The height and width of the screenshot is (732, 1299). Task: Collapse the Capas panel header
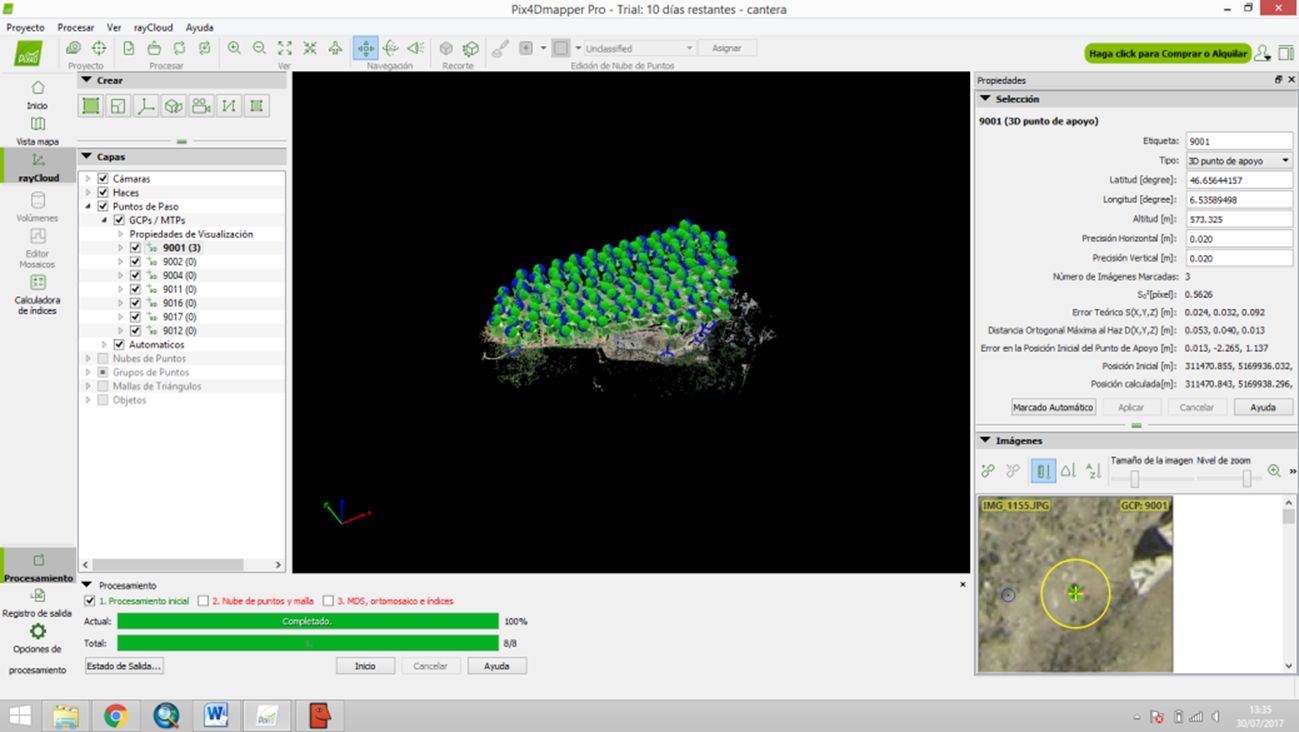pos(87,156)
